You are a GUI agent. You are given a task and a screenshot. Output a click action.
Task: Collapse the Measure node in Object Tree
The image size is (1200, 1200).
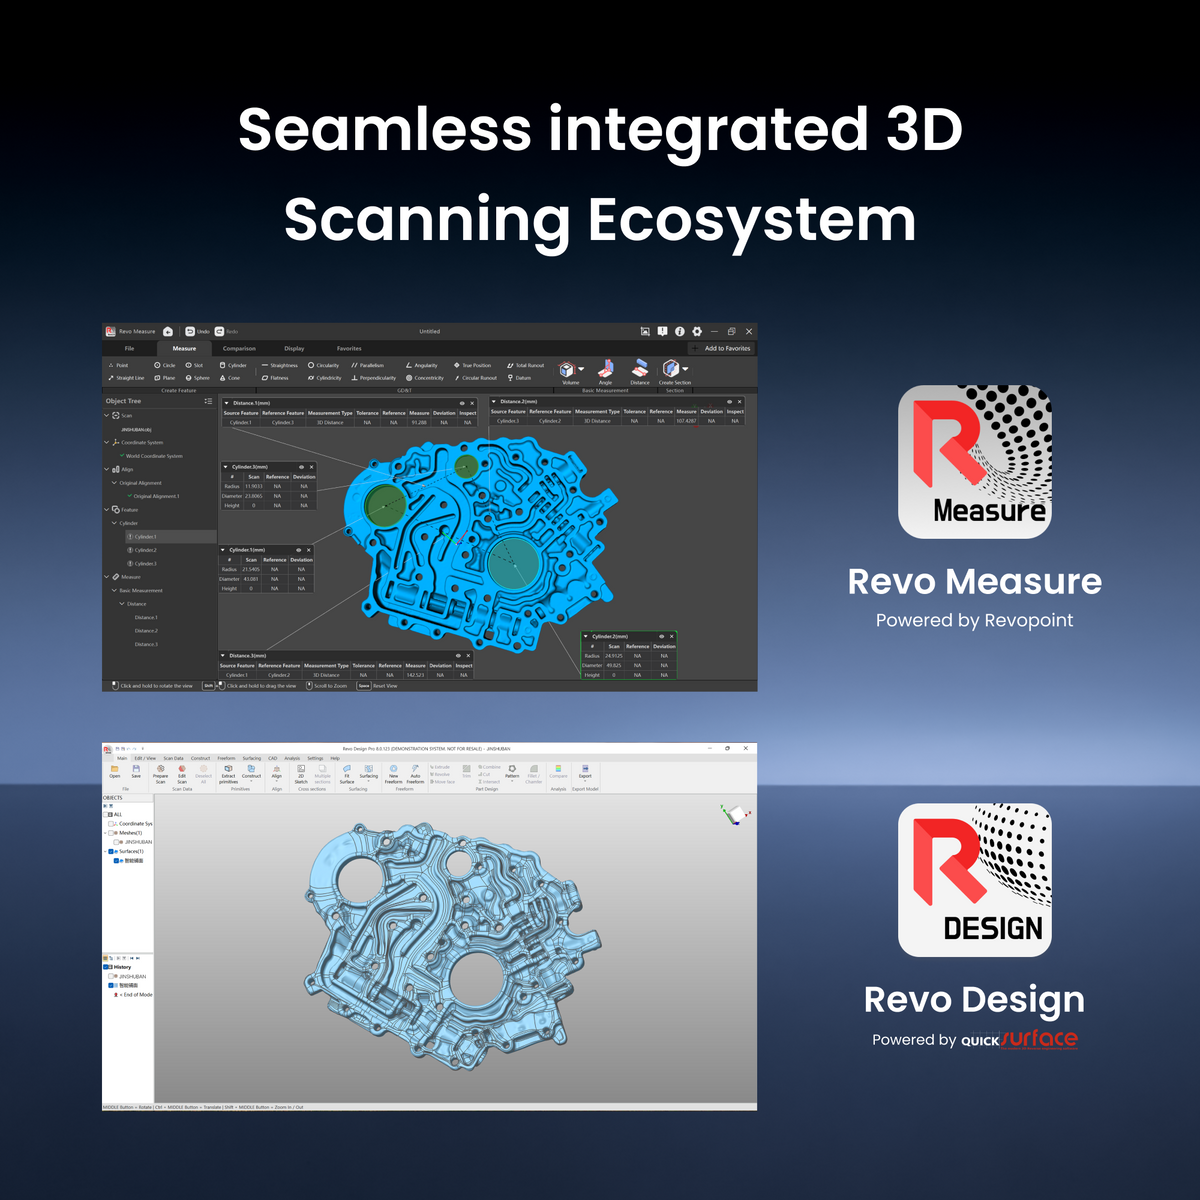[x=107, y=576]
